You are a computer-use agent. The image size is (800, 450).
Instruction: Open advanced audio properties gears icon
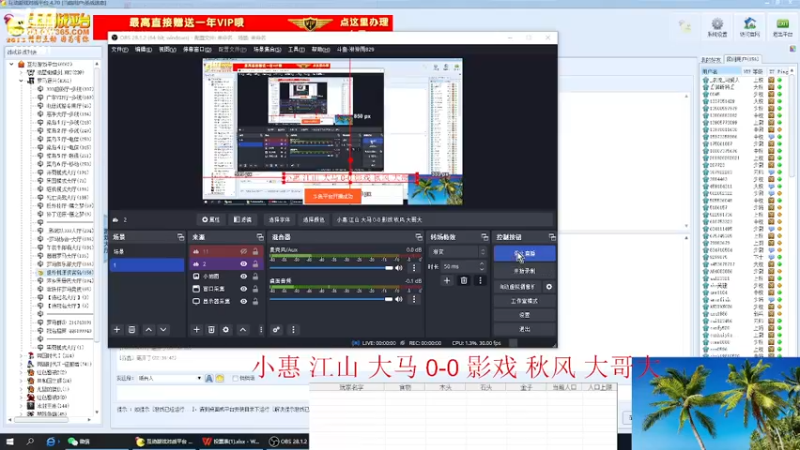point(276,330)
